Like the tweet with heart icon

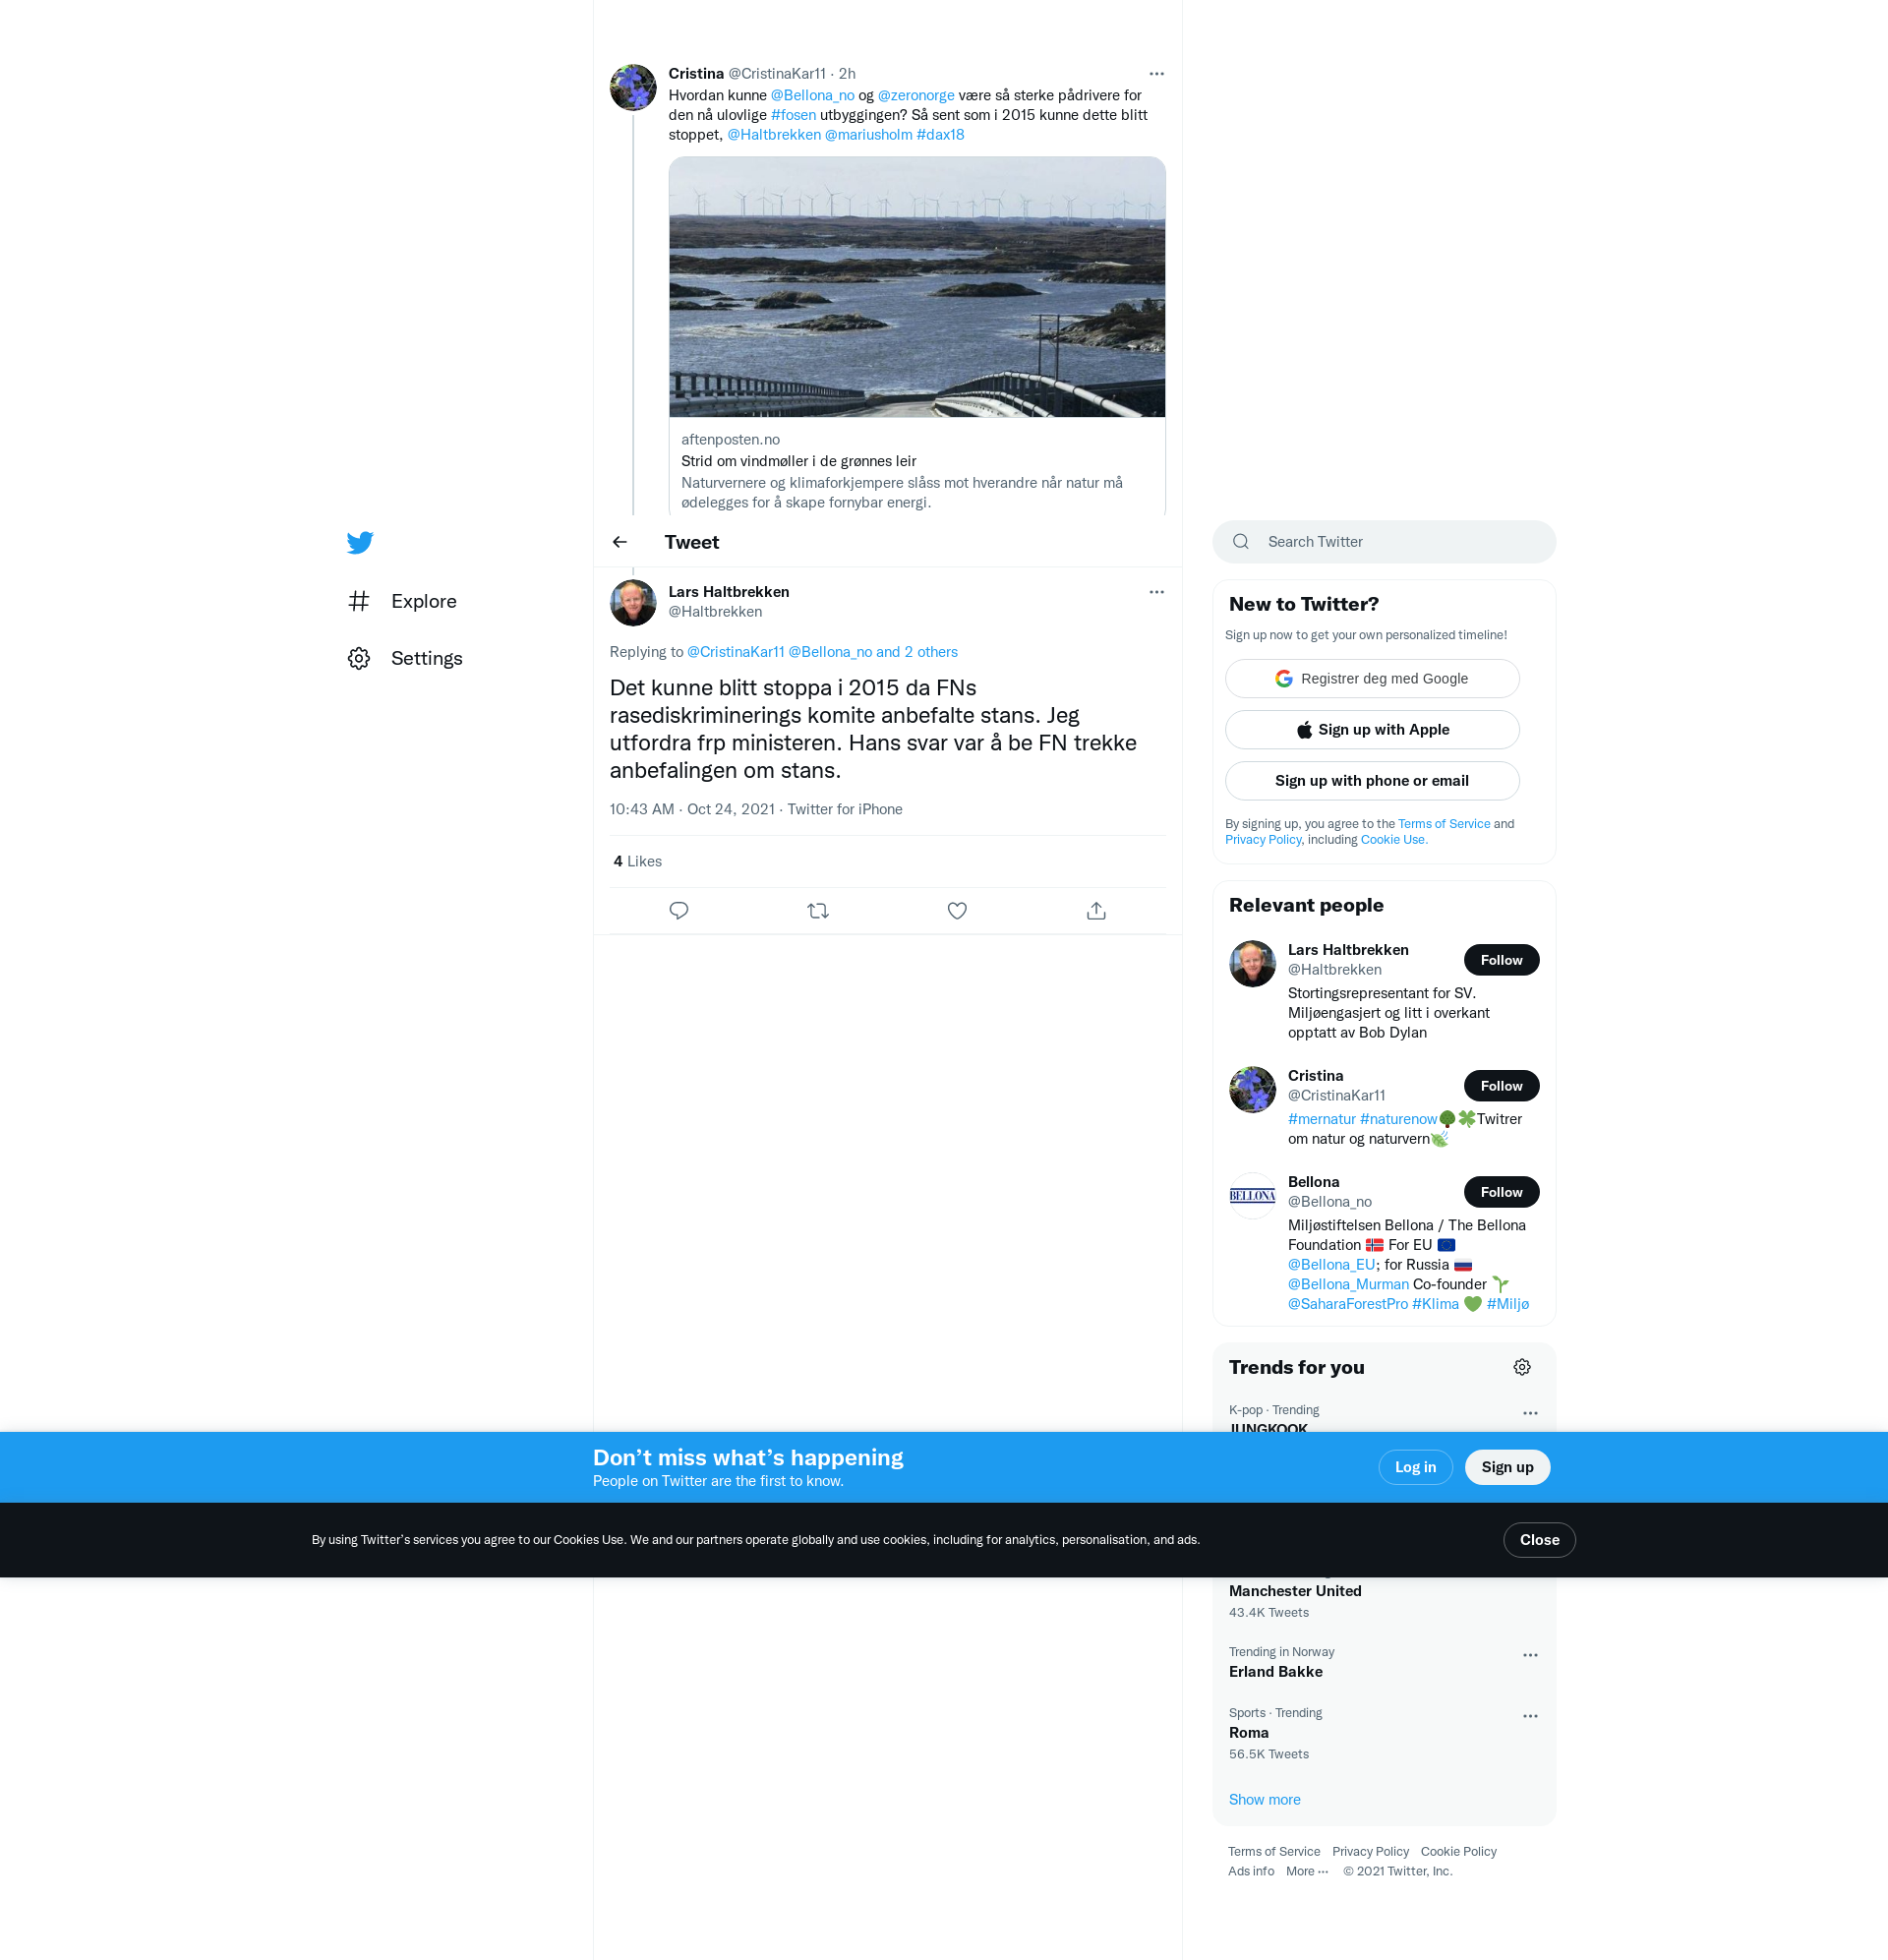click(x=957, y=911)
